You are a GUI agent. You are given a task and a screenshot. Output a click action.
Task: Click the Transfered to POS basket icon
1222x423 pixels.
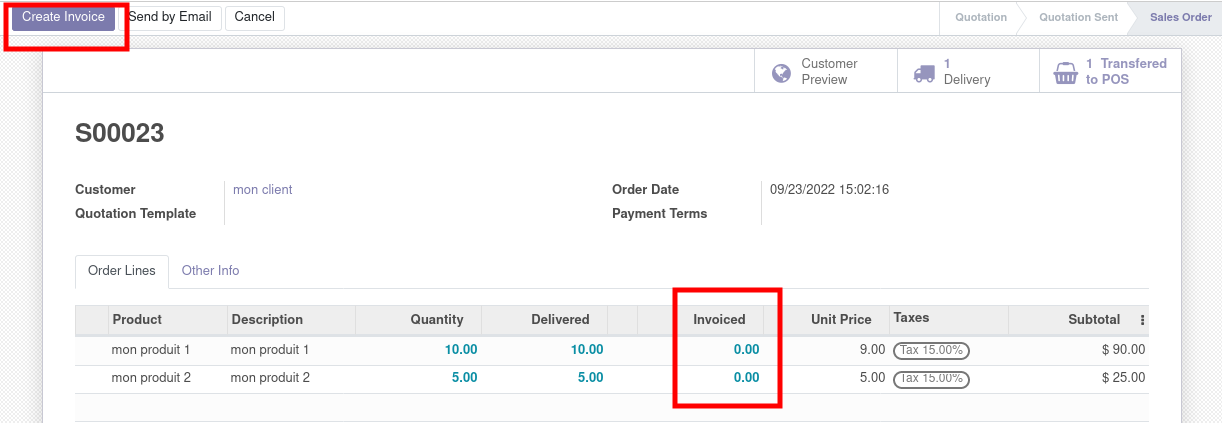coord(1066,72)
